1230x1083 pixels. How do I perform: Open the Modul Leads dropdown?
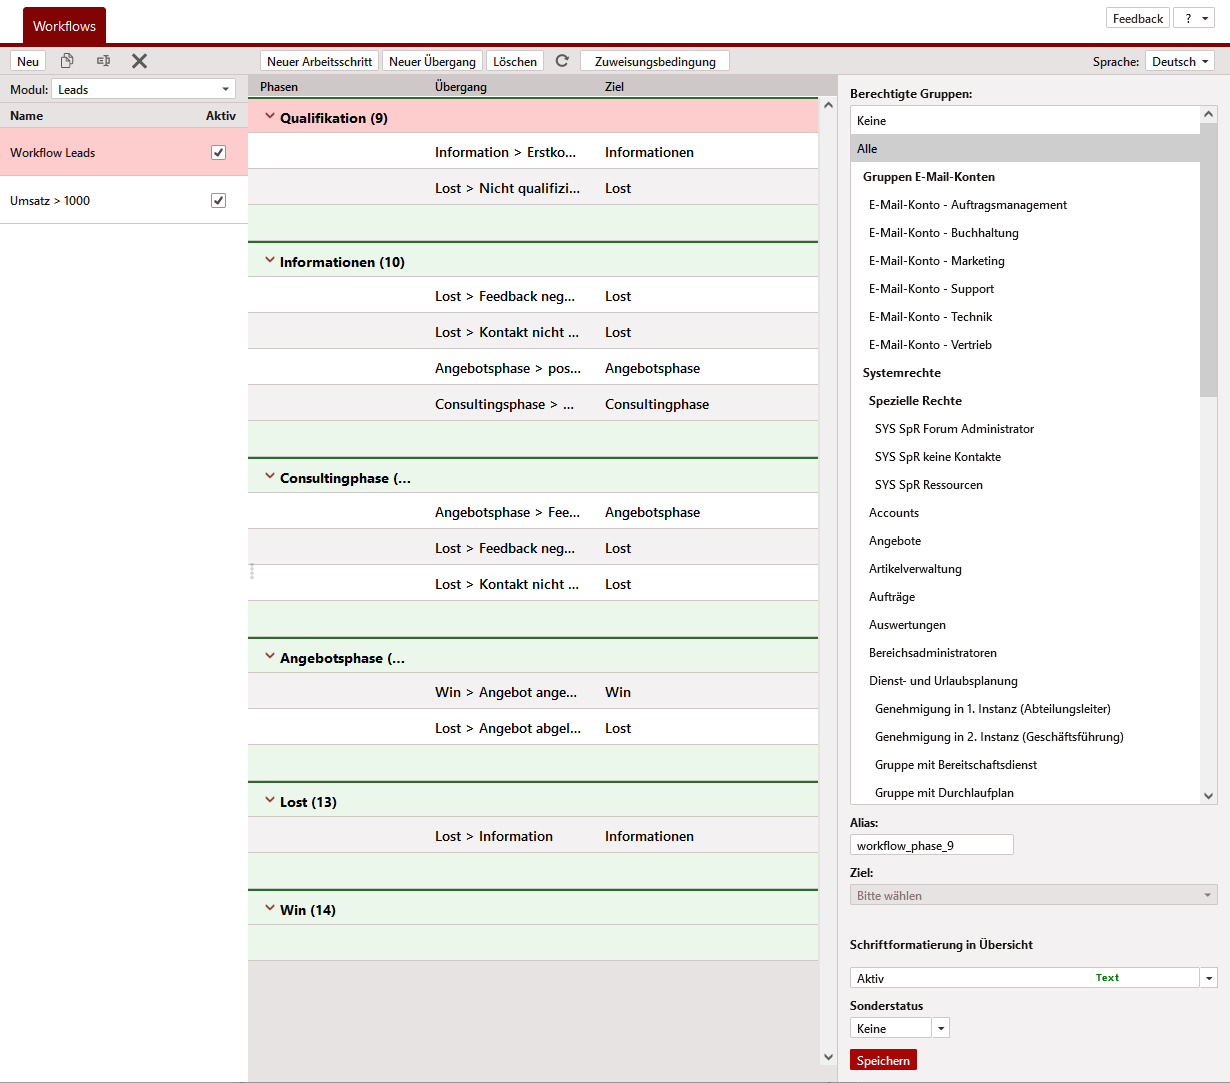[143, 89]
